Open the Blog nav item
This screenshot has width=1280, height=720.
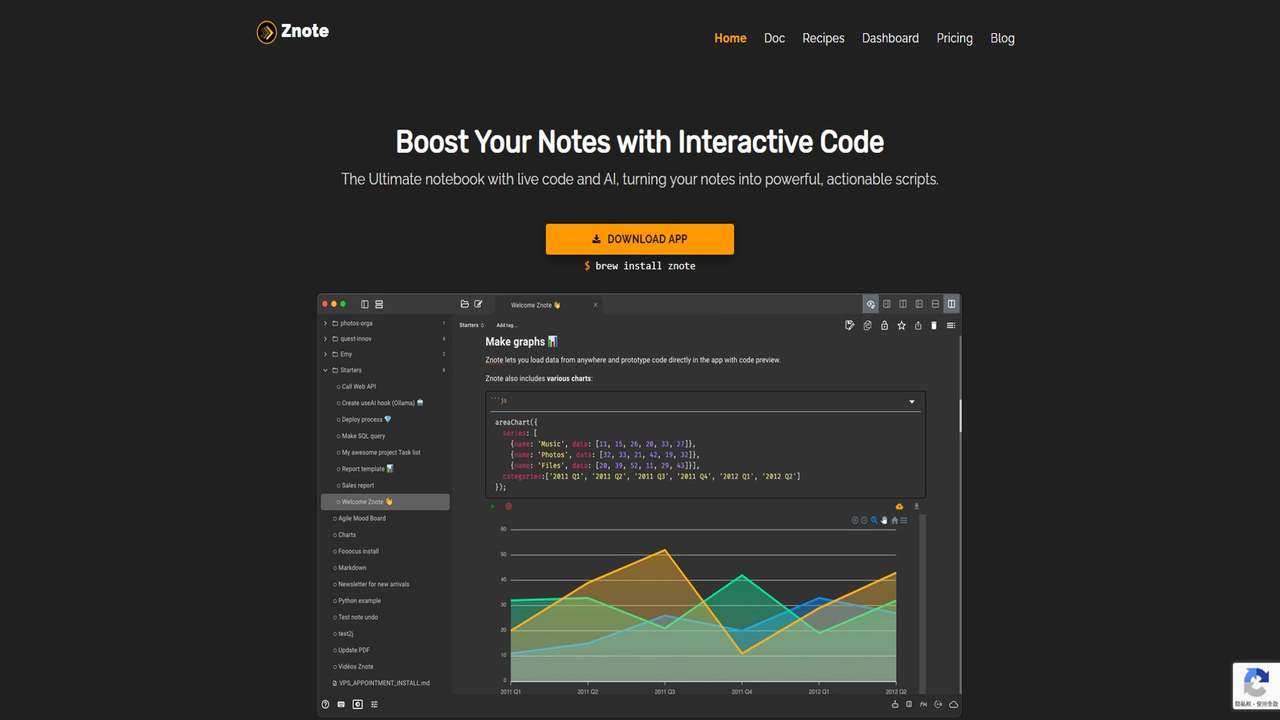click(x=1002, y=38)
